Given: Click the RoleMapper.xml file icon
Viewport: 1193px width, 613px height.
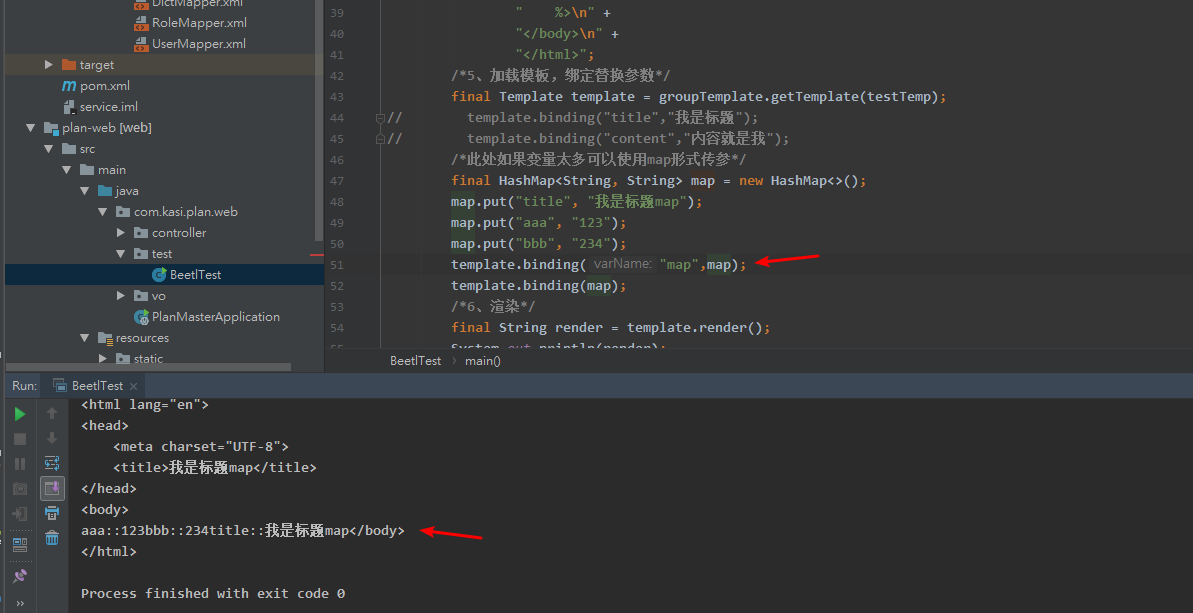Looking at the screenshot, I should 141,23.
